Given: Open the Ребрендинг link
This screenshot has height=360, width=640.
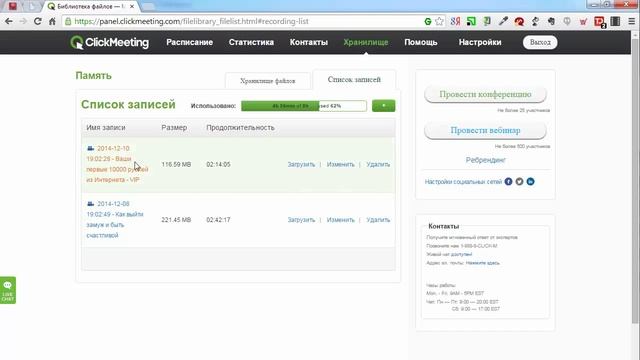Looking at the screenshot, I should [x=486, y=160].
